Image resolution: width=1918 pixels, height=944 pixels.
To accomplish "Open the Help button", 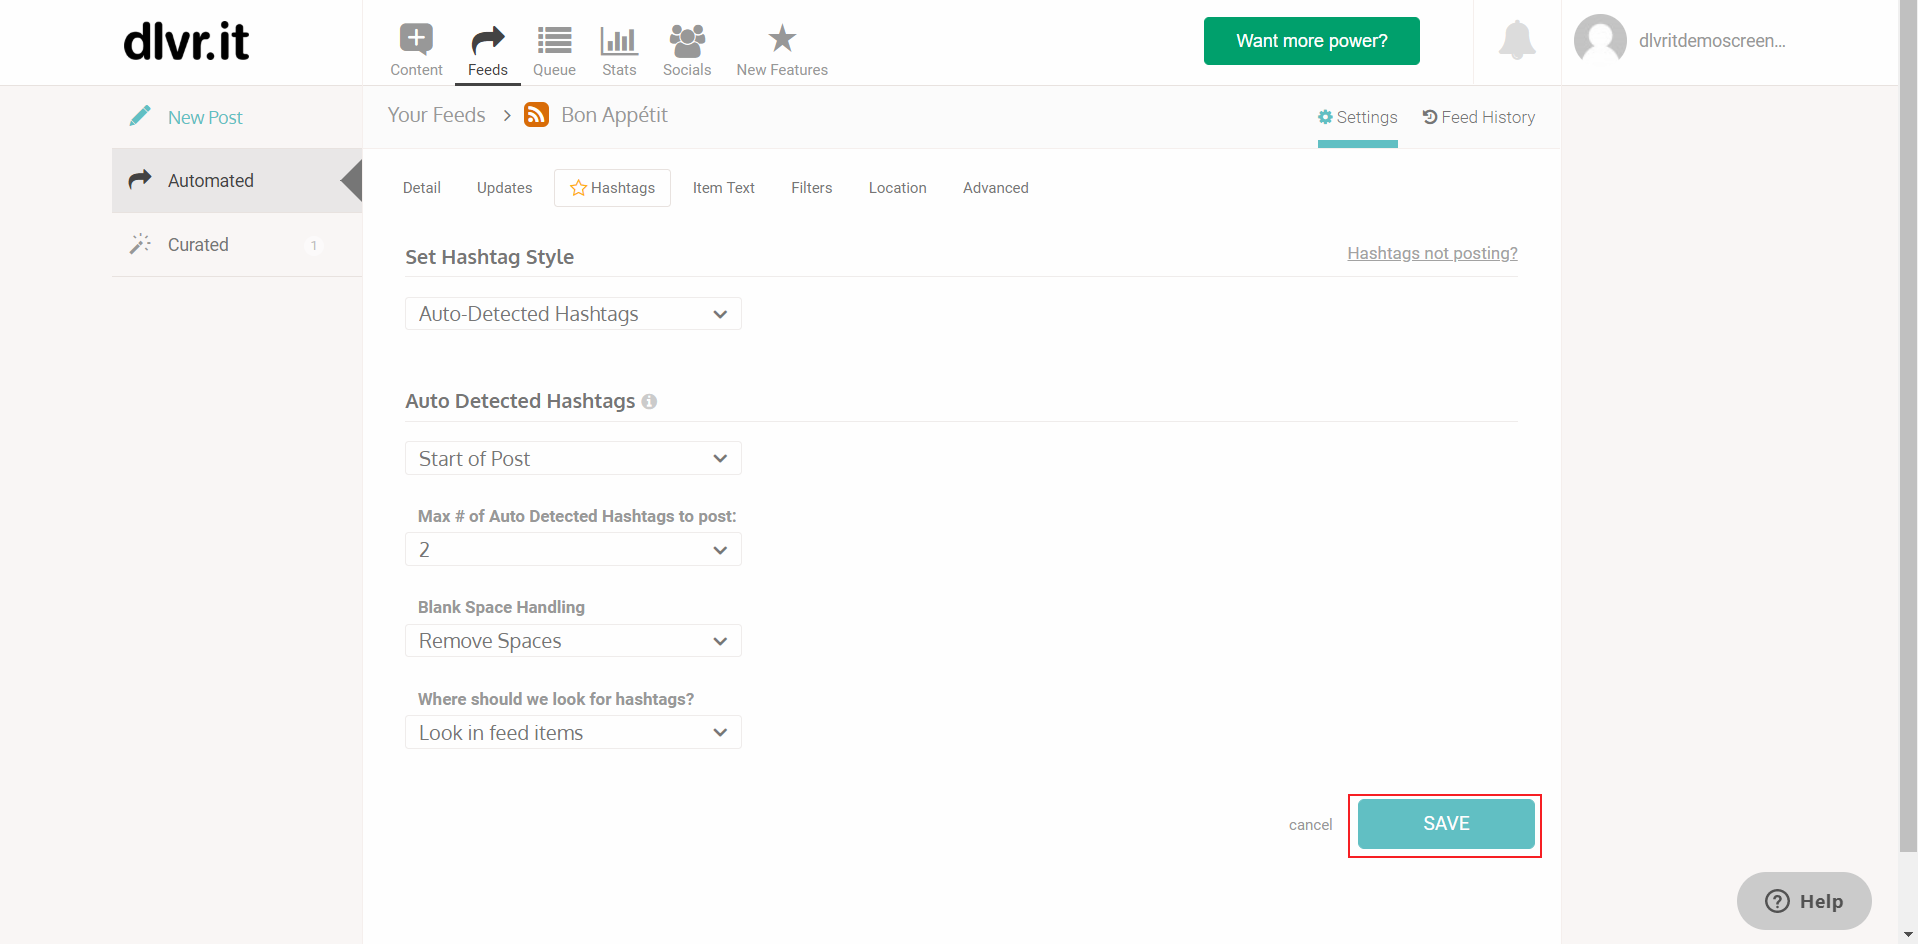I will coord(1804,901).
